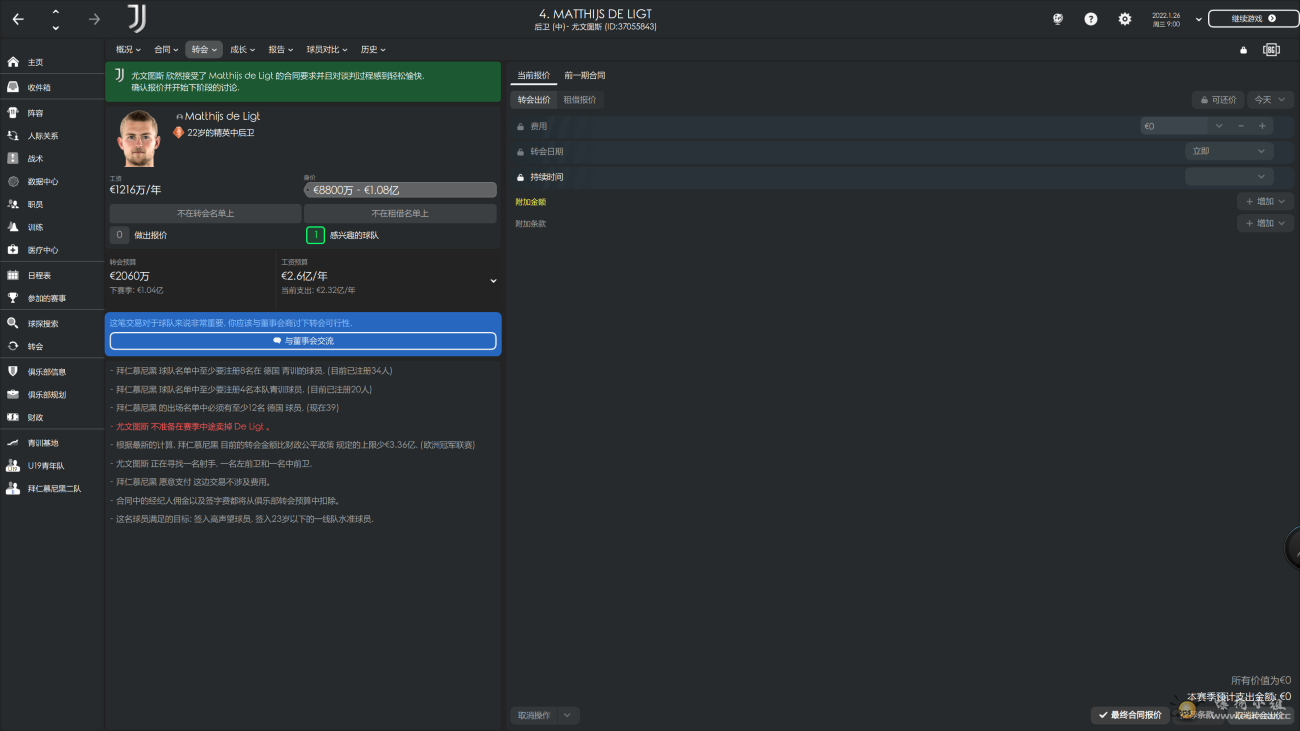The width and height of the screenshot is (1300, 731).
Task: Click the globe world icon in header
Action: (1058, 19)
